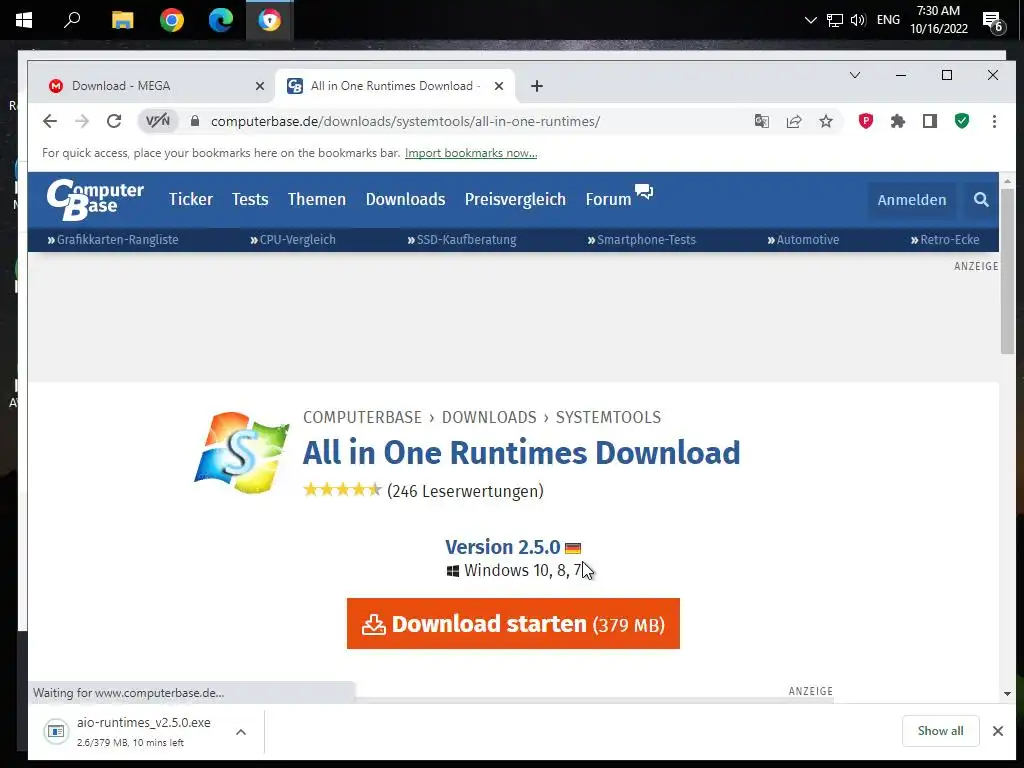Open File Explorer from taskbar
Screen dimensions: 1024x768
coord(122,20)
